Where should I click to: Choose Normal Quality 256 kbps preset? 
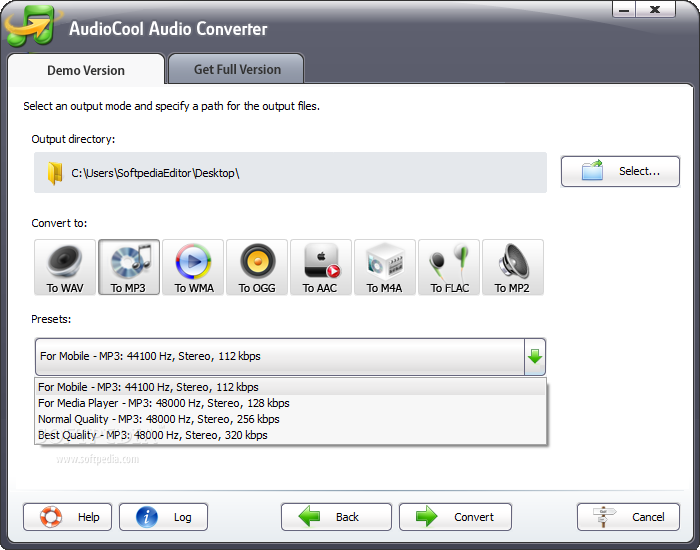coord(290,419)
